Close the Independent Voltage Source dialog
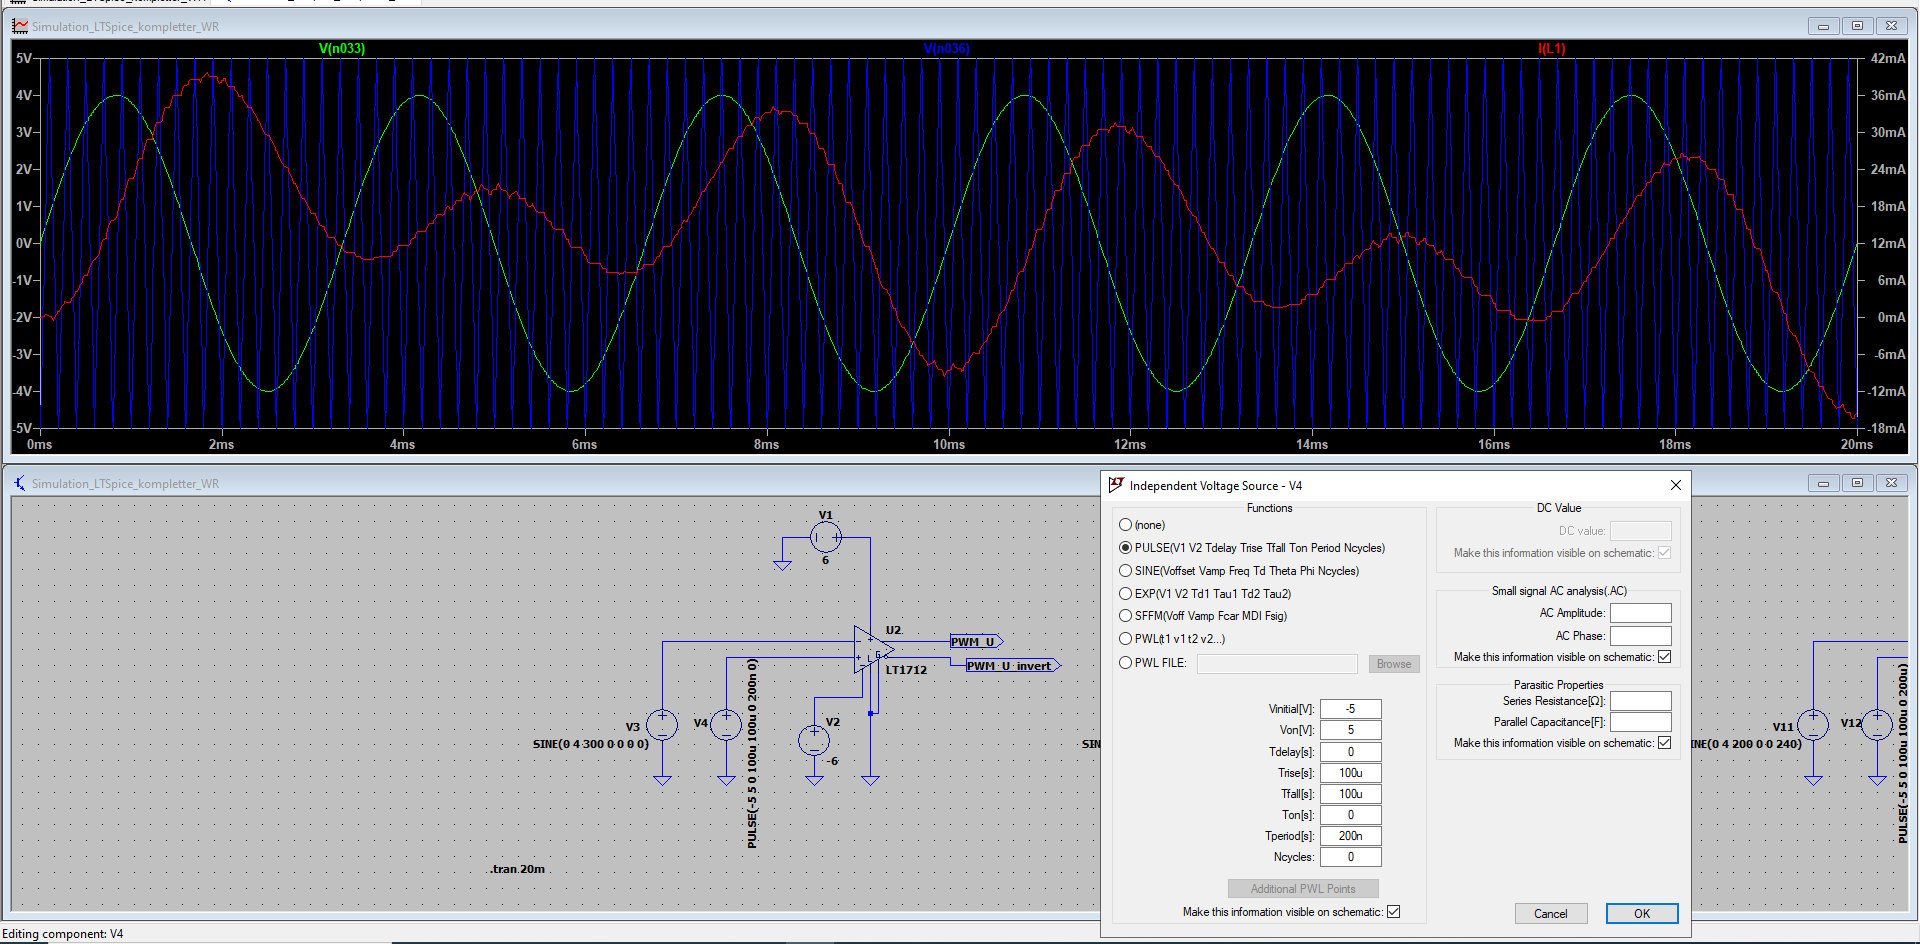 tap(1676, 485)
